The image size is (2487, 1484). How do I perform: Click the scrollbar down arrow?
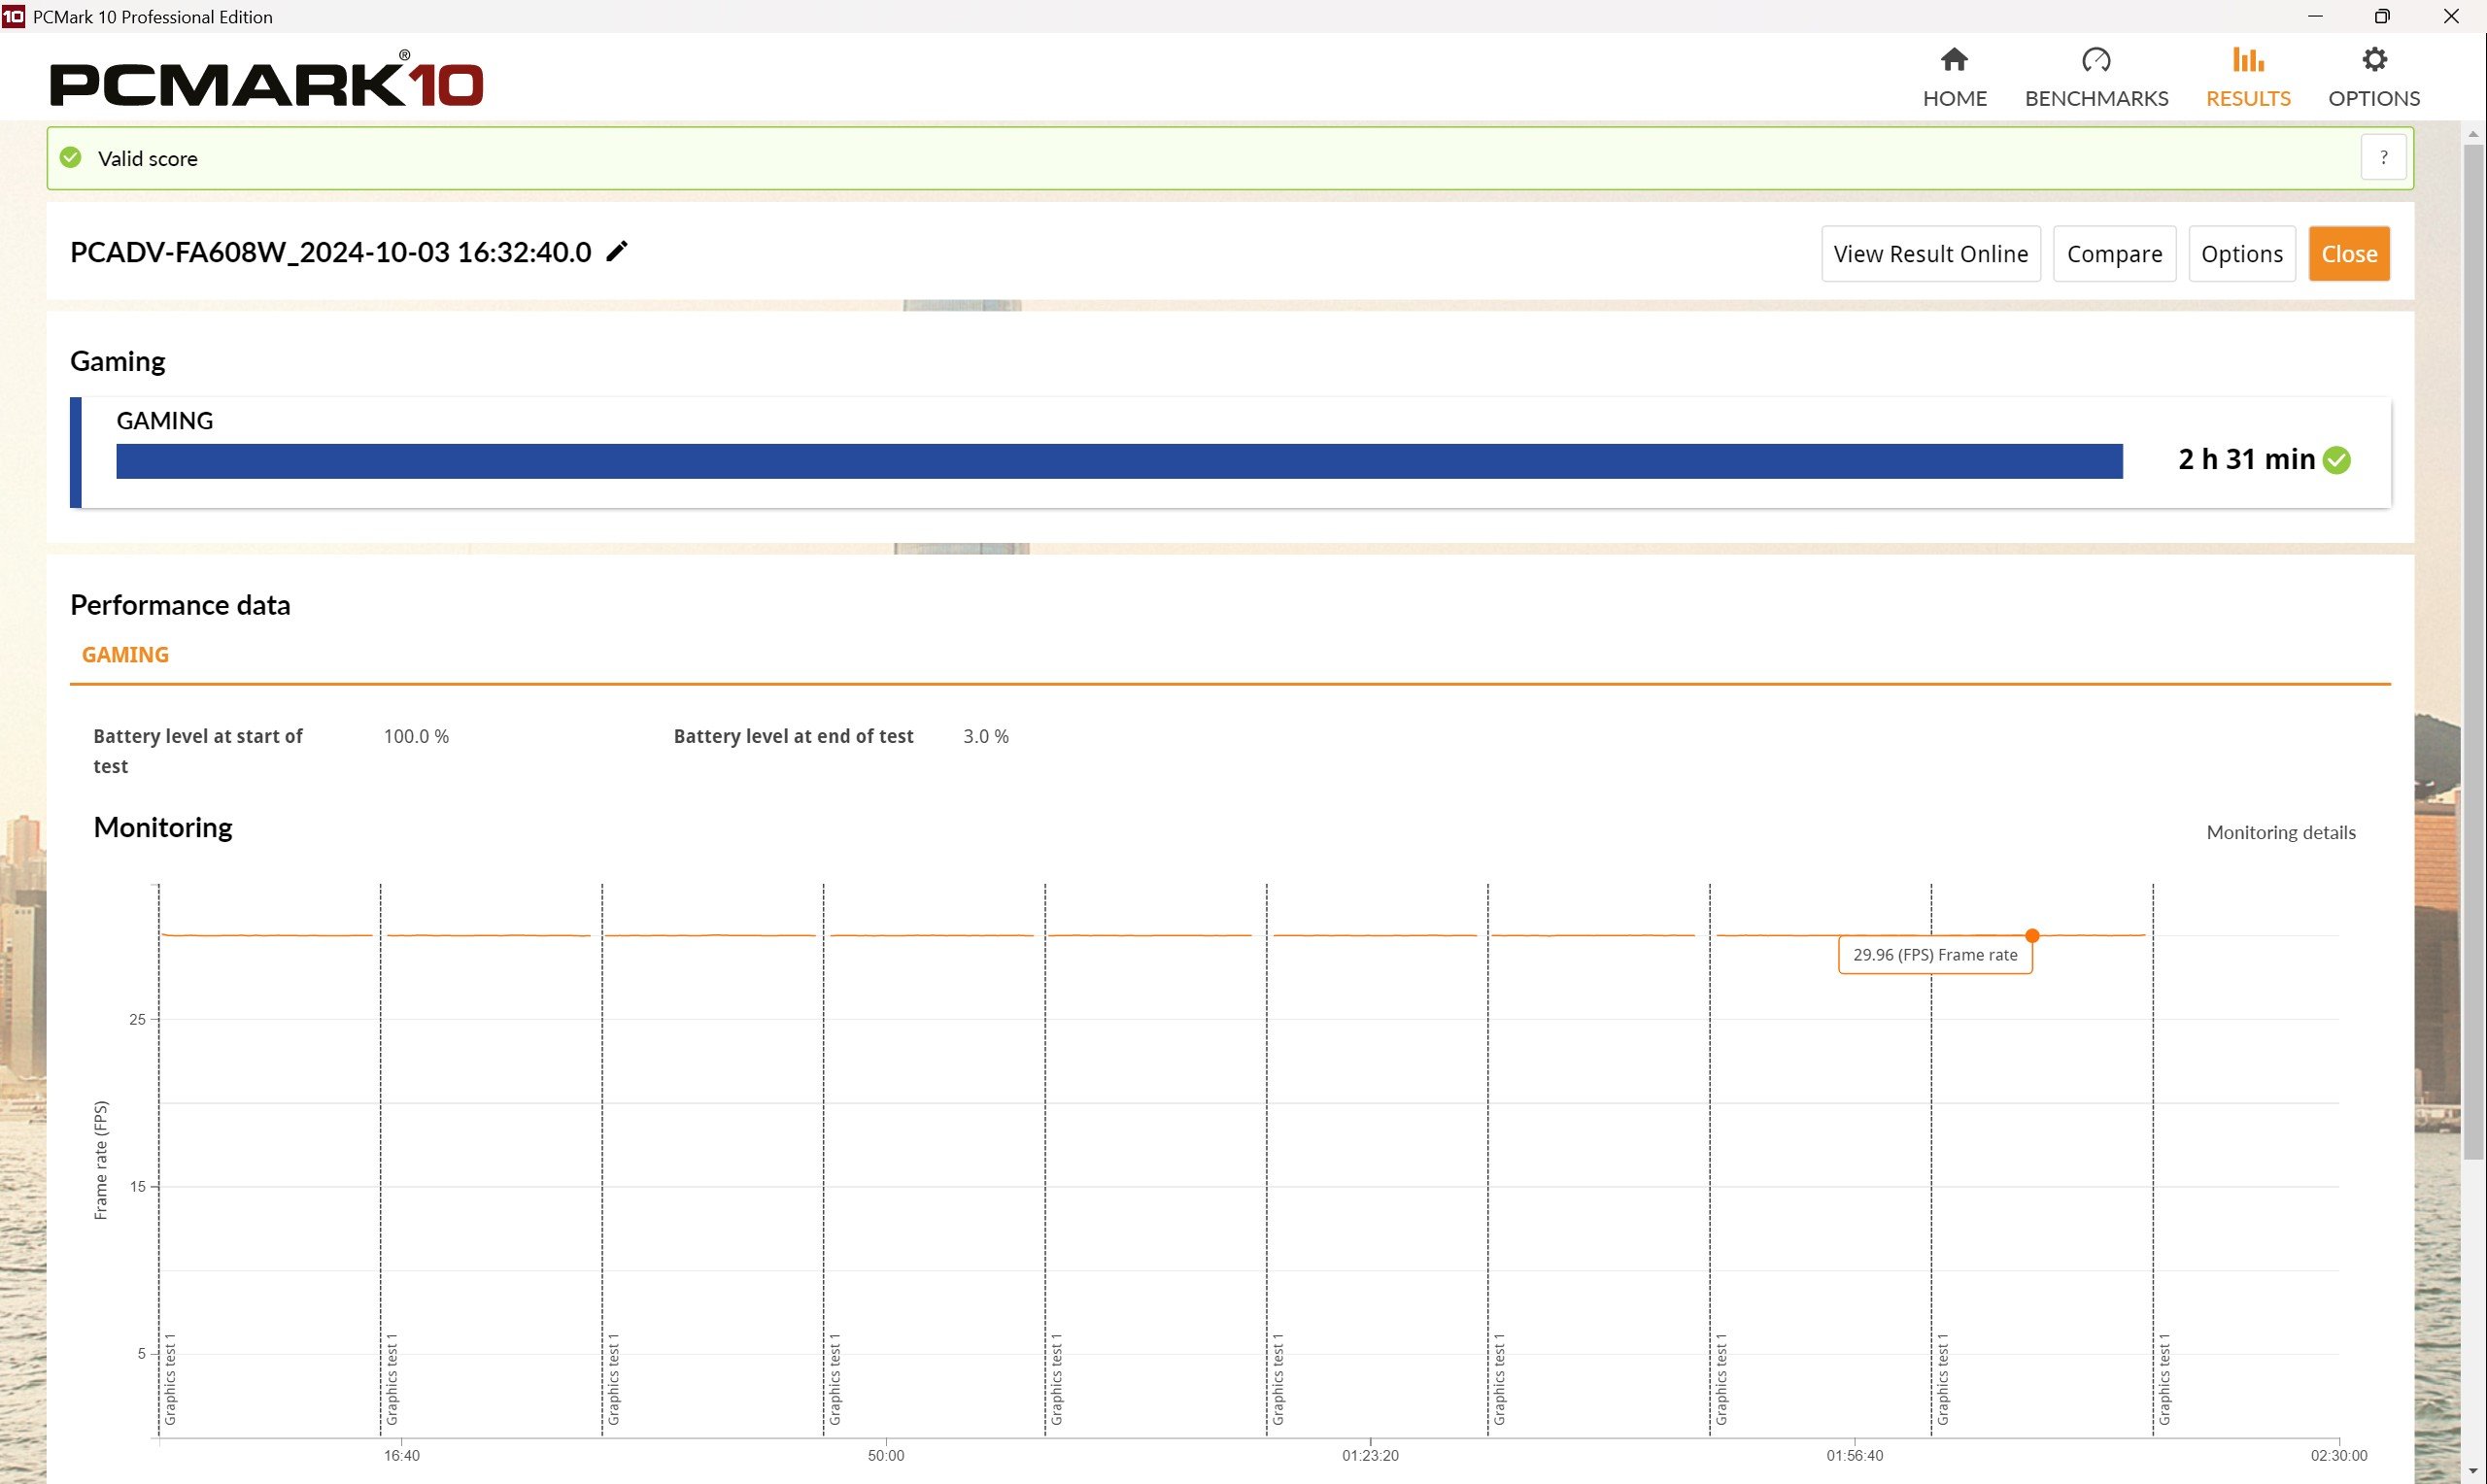2473,1472
